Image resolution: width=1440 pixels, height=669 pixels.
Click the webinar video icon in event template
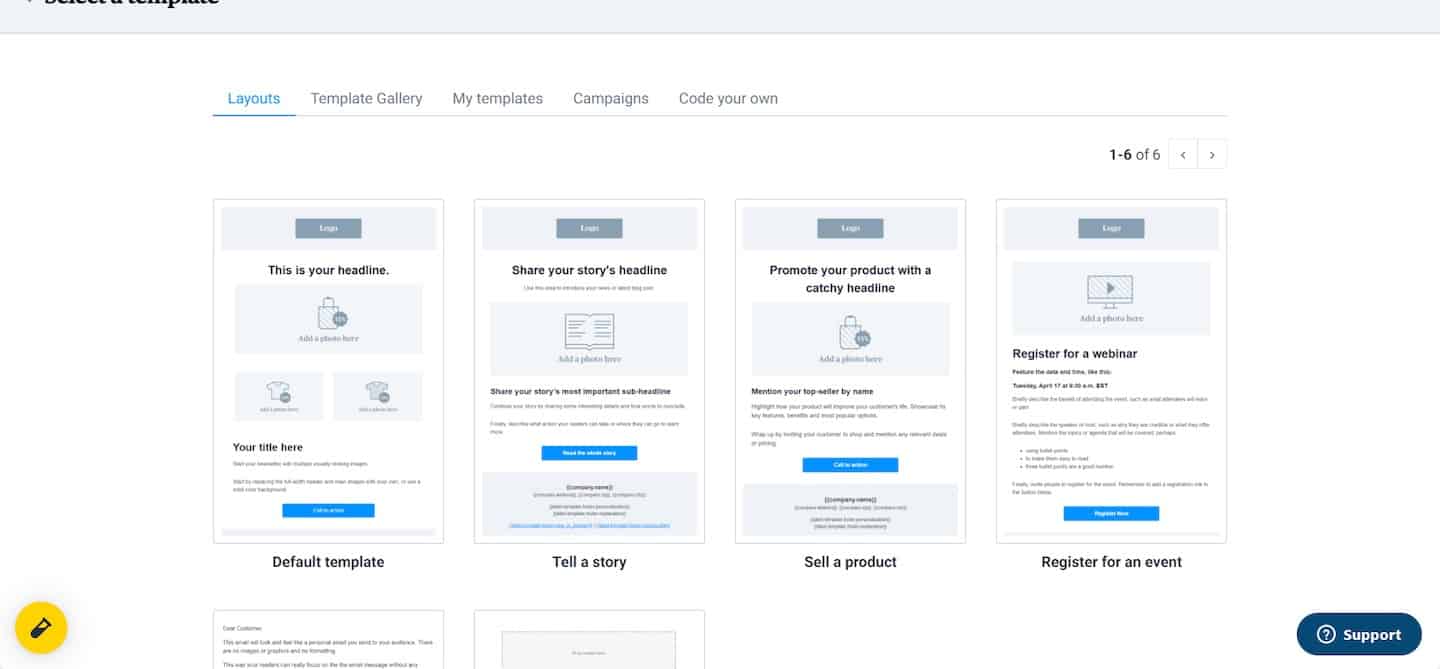(x=1110, y=290)
